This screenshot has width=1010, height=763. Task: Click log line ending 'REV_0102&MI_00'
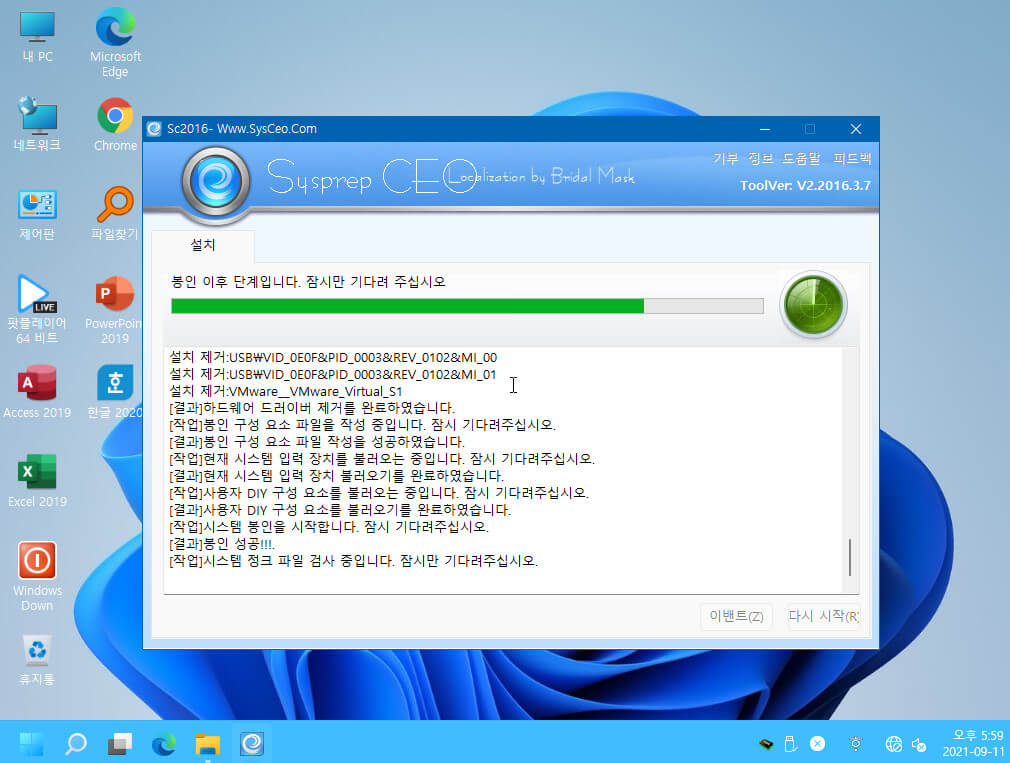click(333, 357)
